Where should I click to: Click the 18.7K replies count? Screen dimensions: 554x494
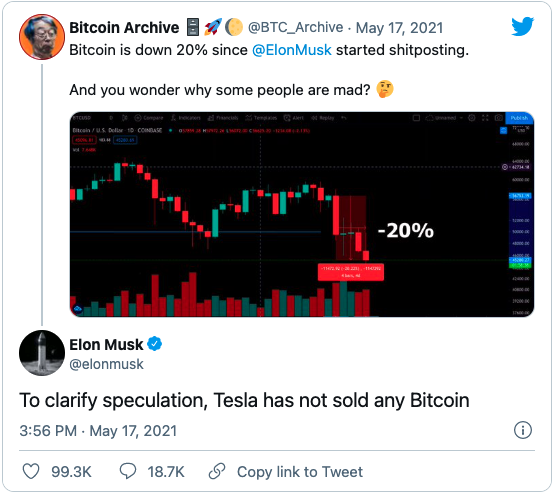click(166, 472)
